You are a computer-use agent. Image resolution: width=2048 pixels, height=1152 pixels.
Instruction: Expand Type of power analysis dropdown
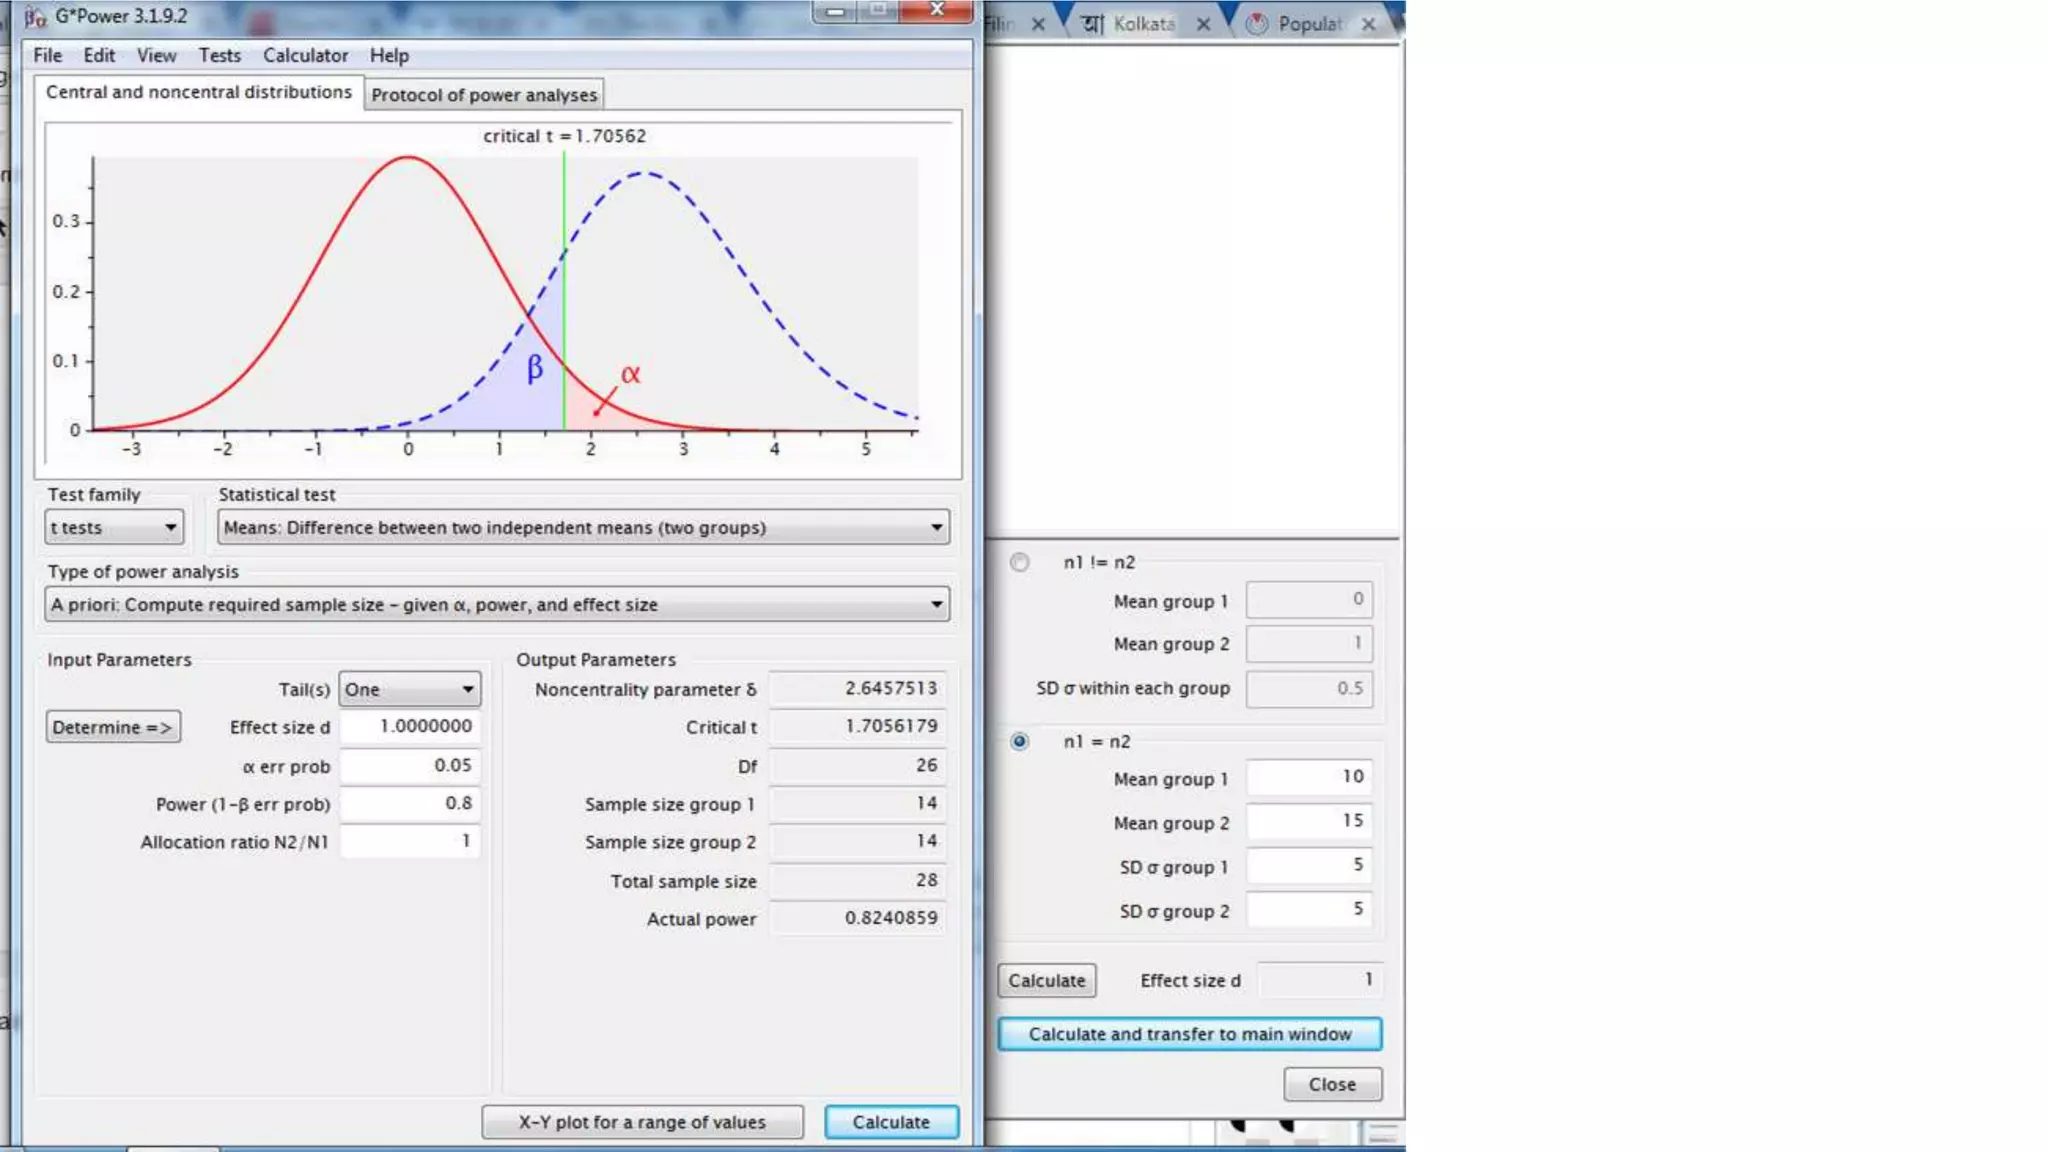(x=497, y=604)
